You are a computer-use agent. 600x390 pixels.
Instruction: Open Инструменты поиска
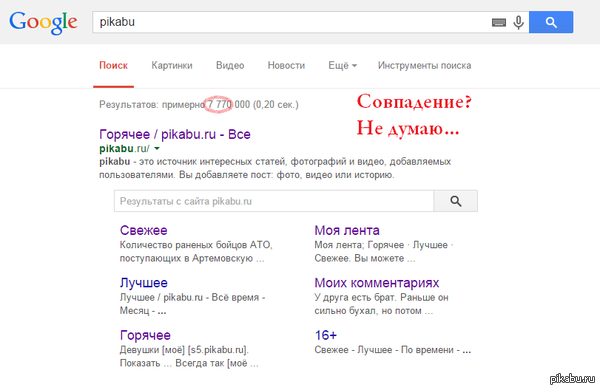point(424,65)
